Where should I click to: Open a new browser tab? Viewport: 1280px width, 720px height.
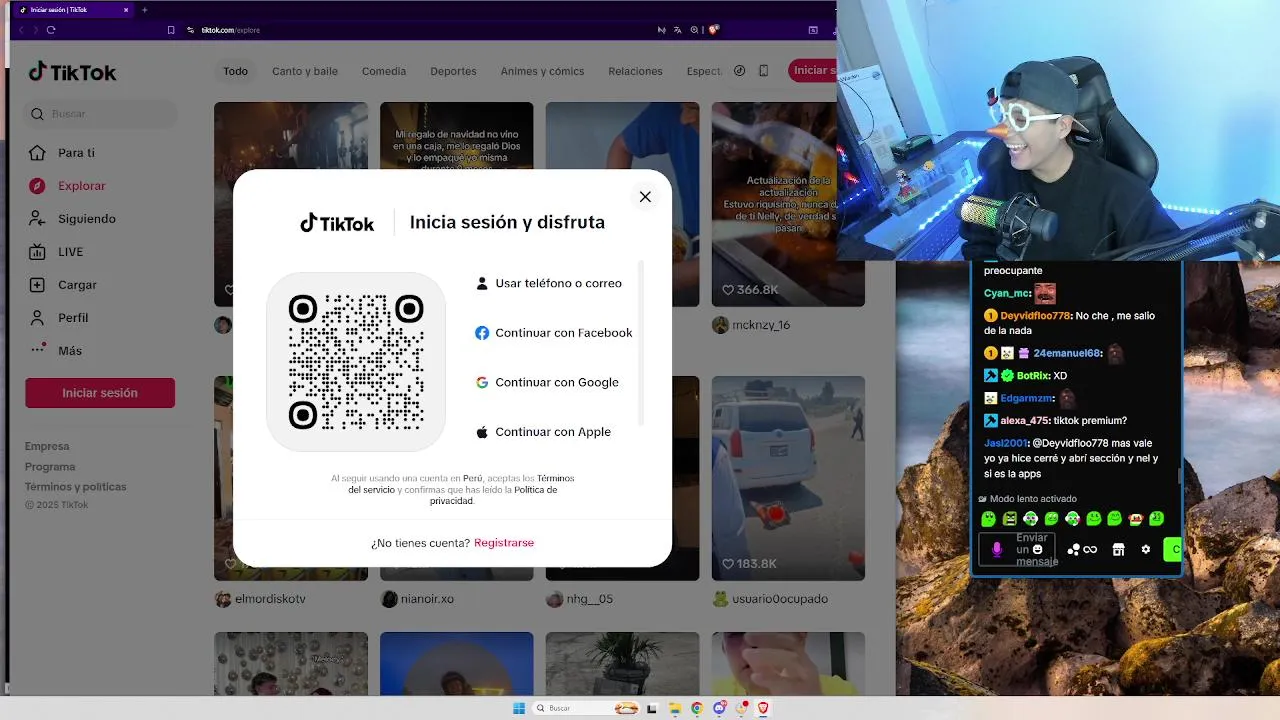point(144,10)
